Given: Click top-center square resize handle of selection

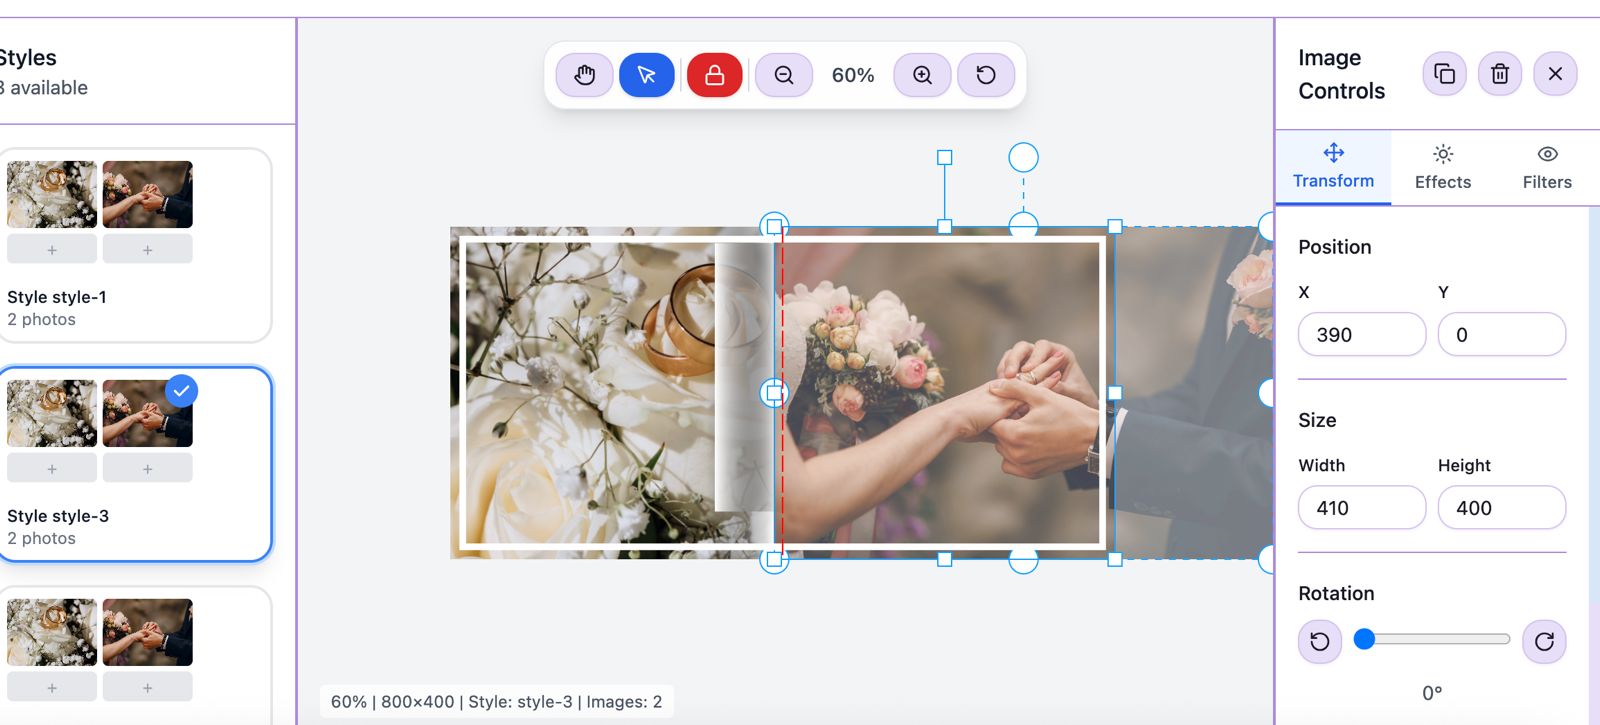Looking at the screenshot, I should coord(944,227).
